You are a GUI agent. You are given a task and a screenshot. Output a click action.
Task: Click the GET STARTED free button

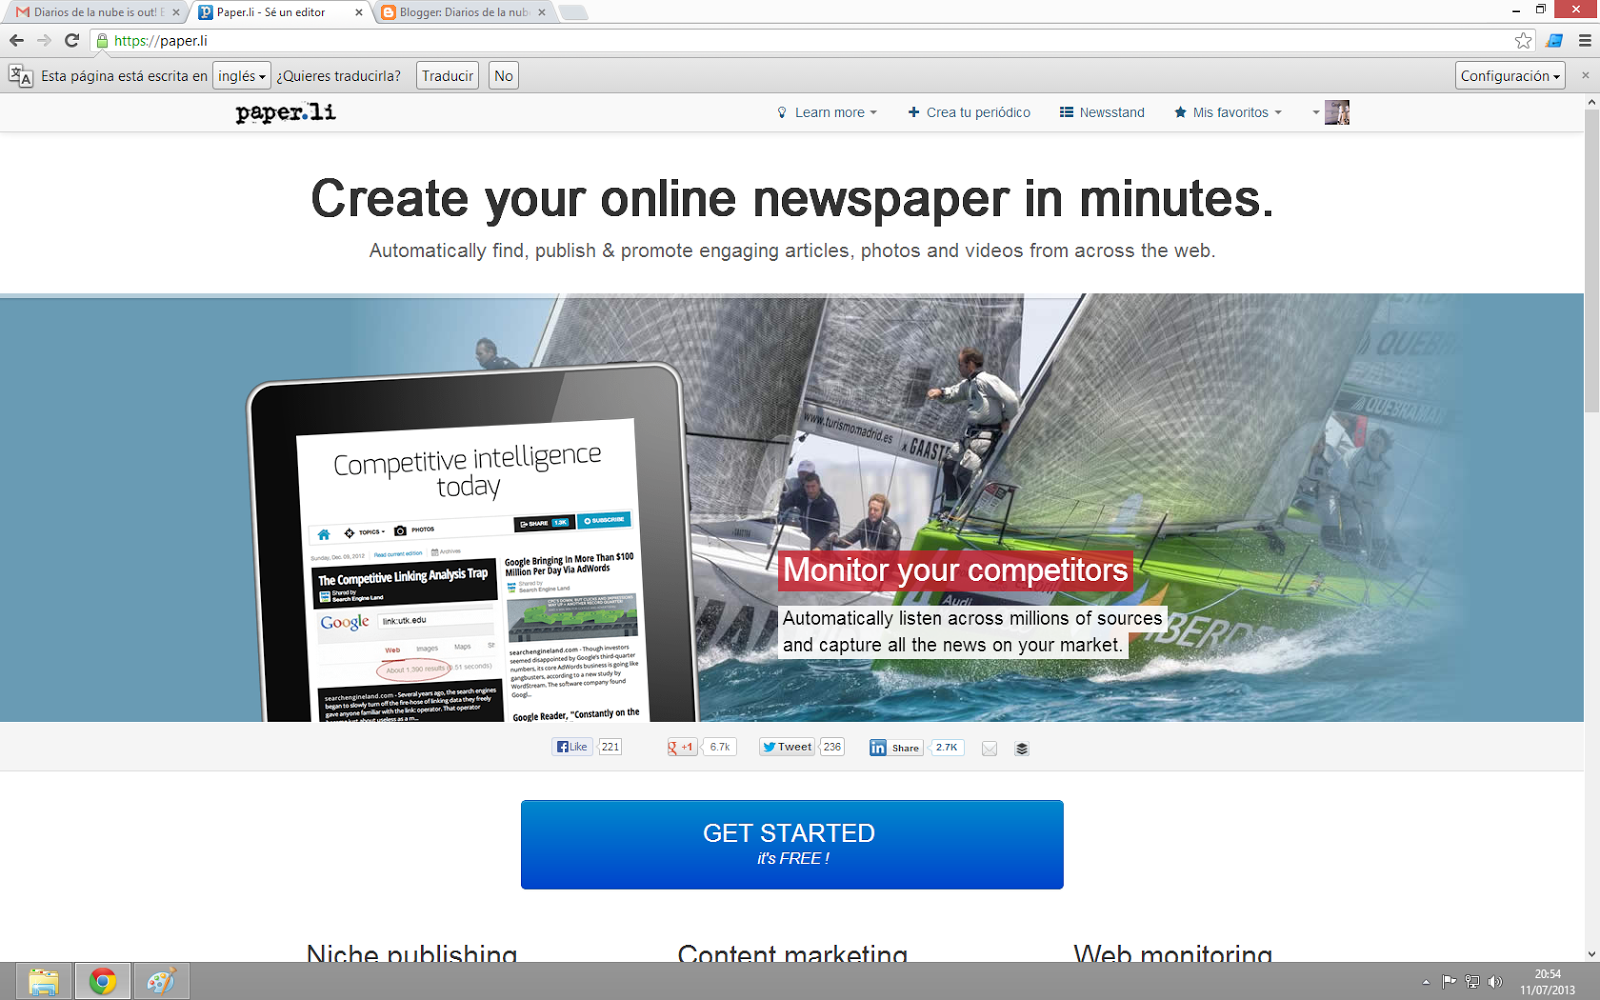coord(791,843)
